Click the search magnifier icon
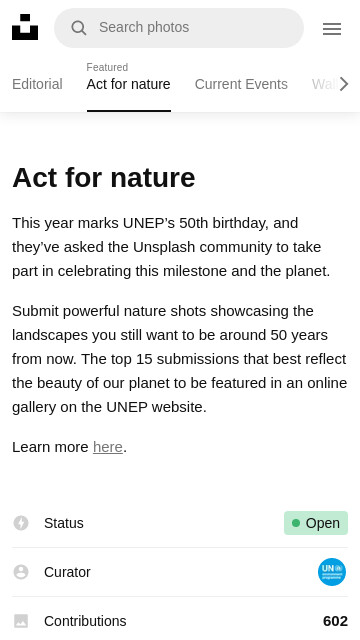Screen dimensions: 360x640 pos(78,28)
